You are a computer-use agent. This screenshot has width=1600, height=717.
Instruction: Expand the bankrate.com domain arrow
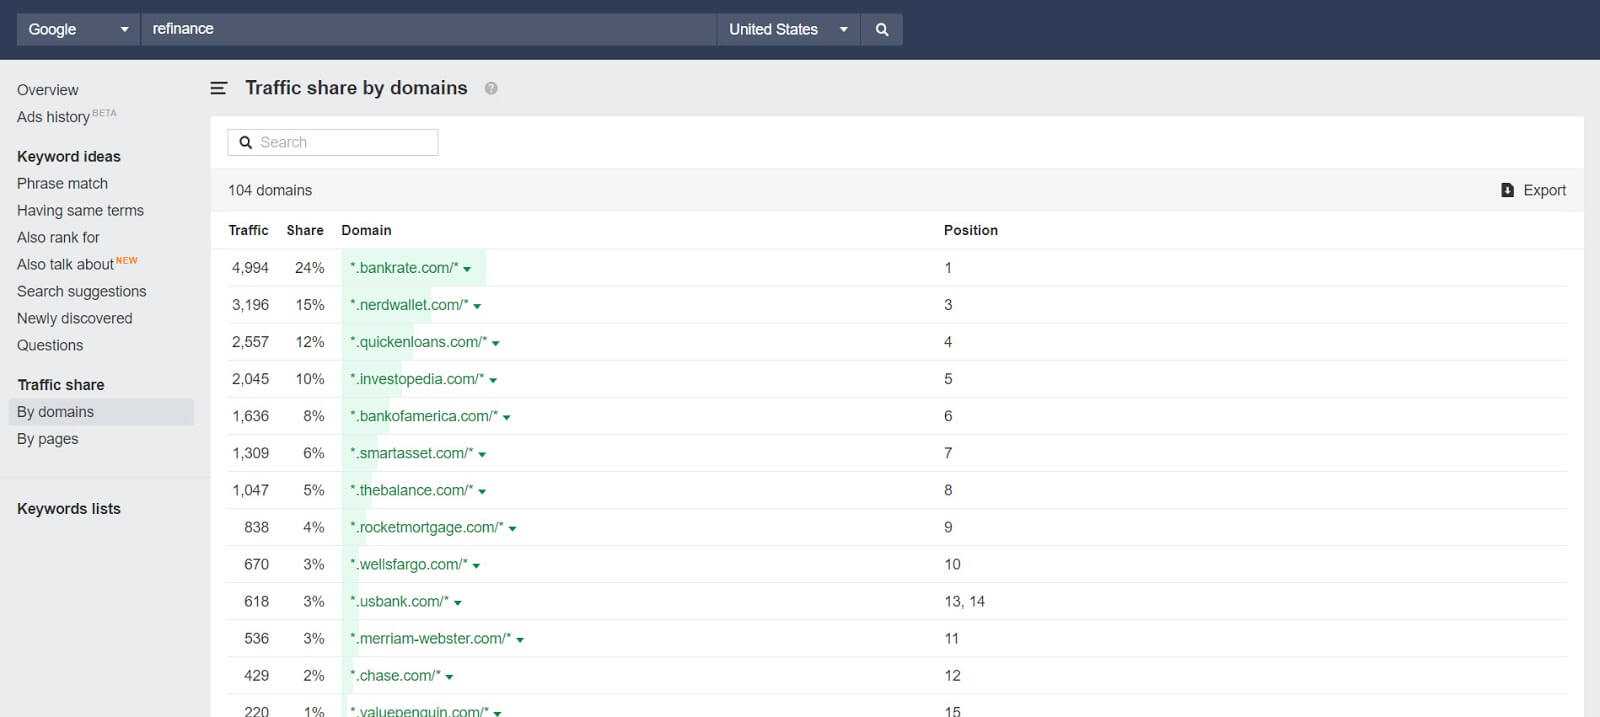pyautogui.click(x=467, y=269)
